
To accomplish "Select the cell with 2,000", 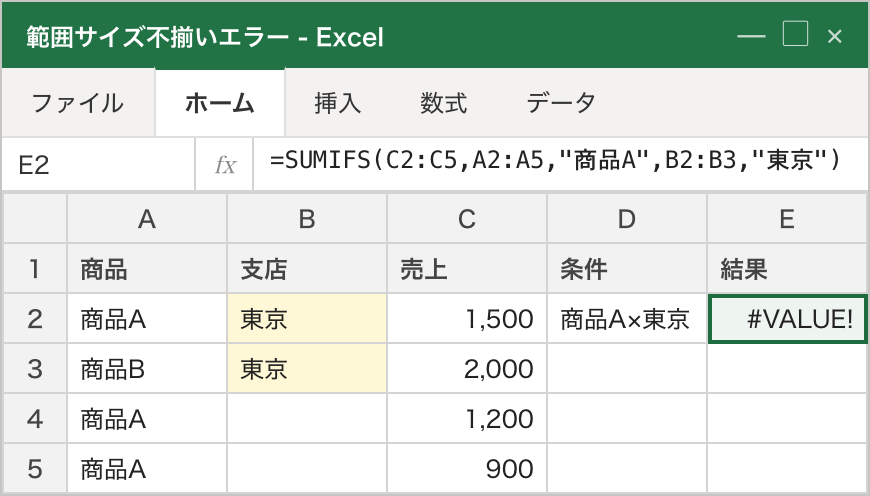I will (467, 368).
